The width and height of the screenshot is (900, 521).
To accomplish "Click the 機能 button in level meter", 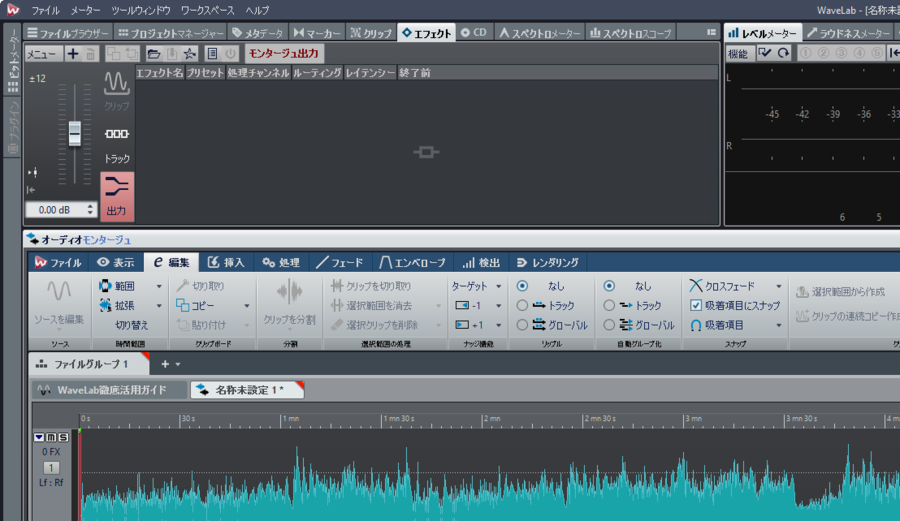I will (x=738, y=53).
